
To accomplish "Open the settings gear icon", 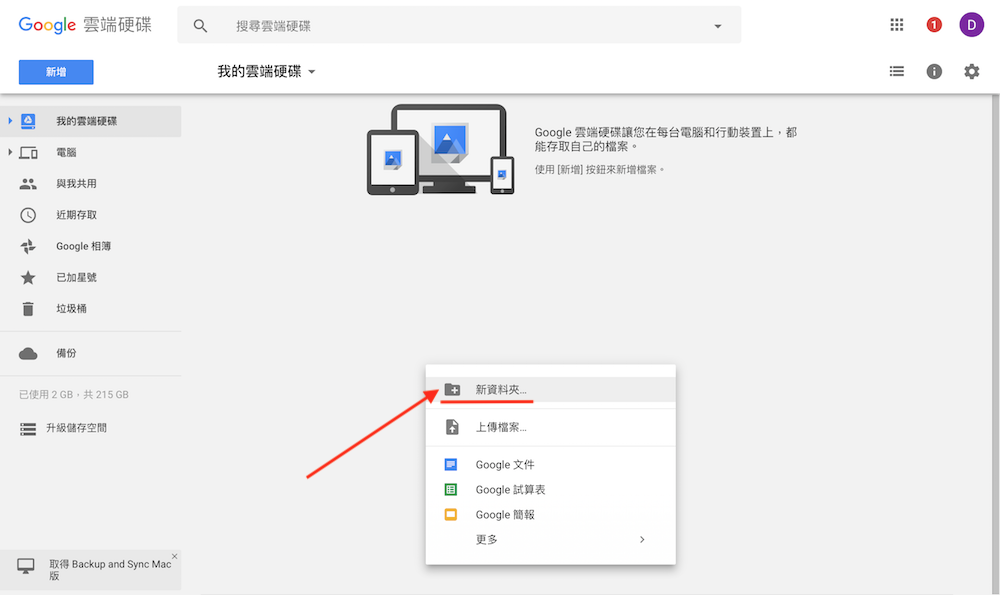I will [x=971, y=71].
